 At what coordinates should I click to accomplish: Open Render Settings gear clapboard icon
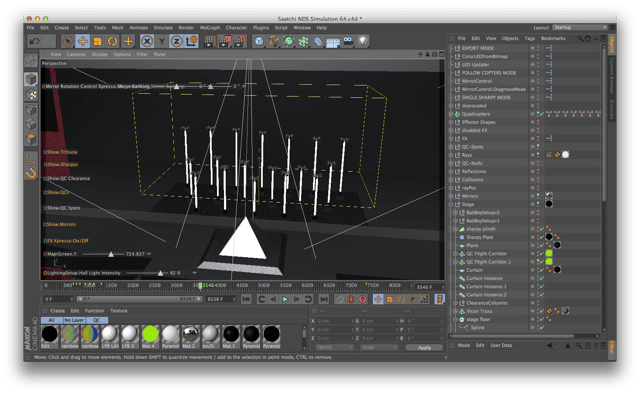tap(240, 41)
